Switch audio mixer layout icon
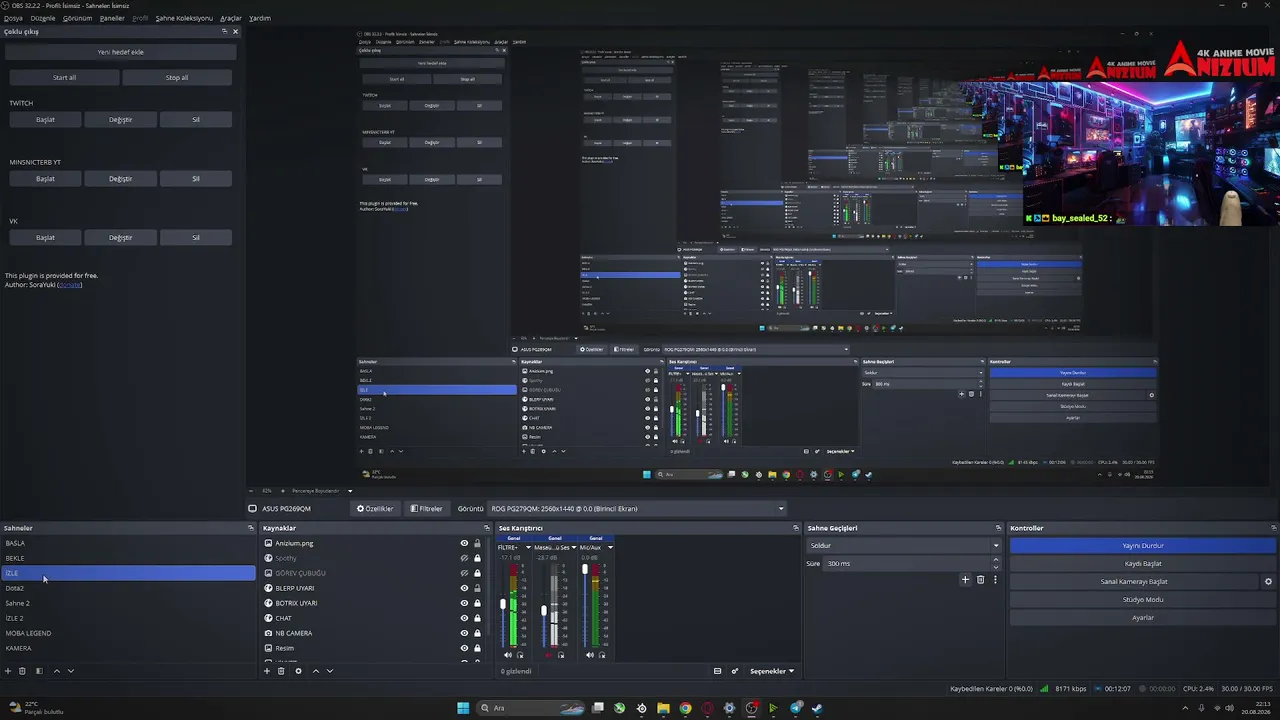This screenshot has width=1280, height=720. pos(717,671)
